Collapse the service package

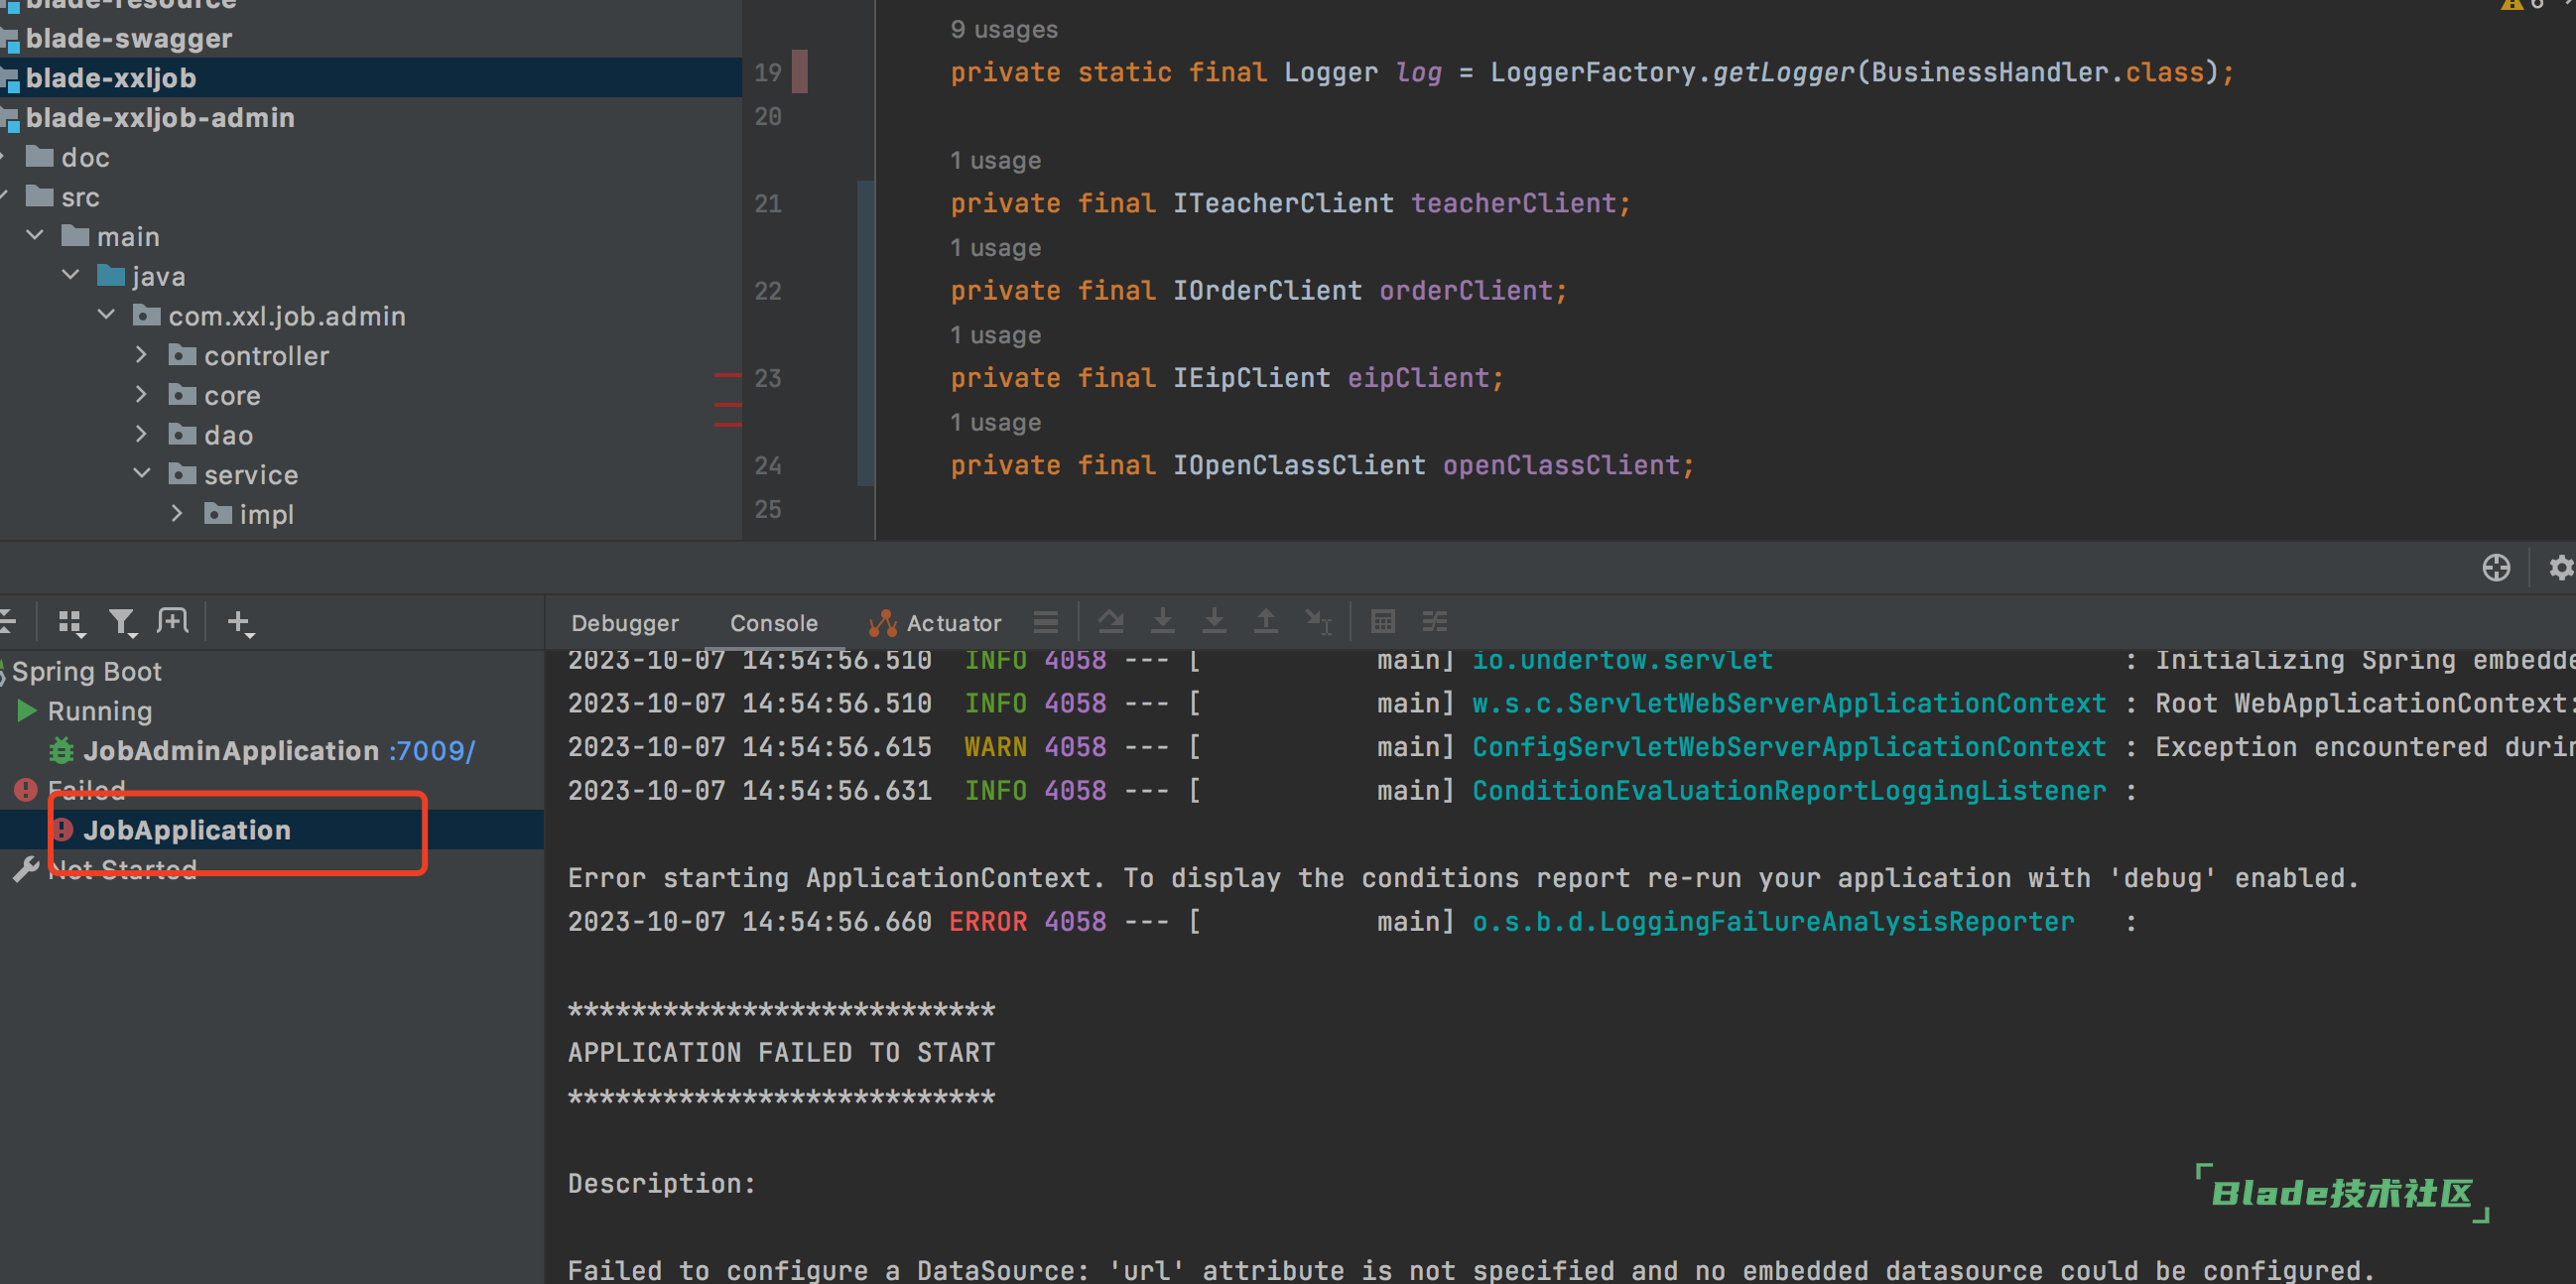(142, 473)
